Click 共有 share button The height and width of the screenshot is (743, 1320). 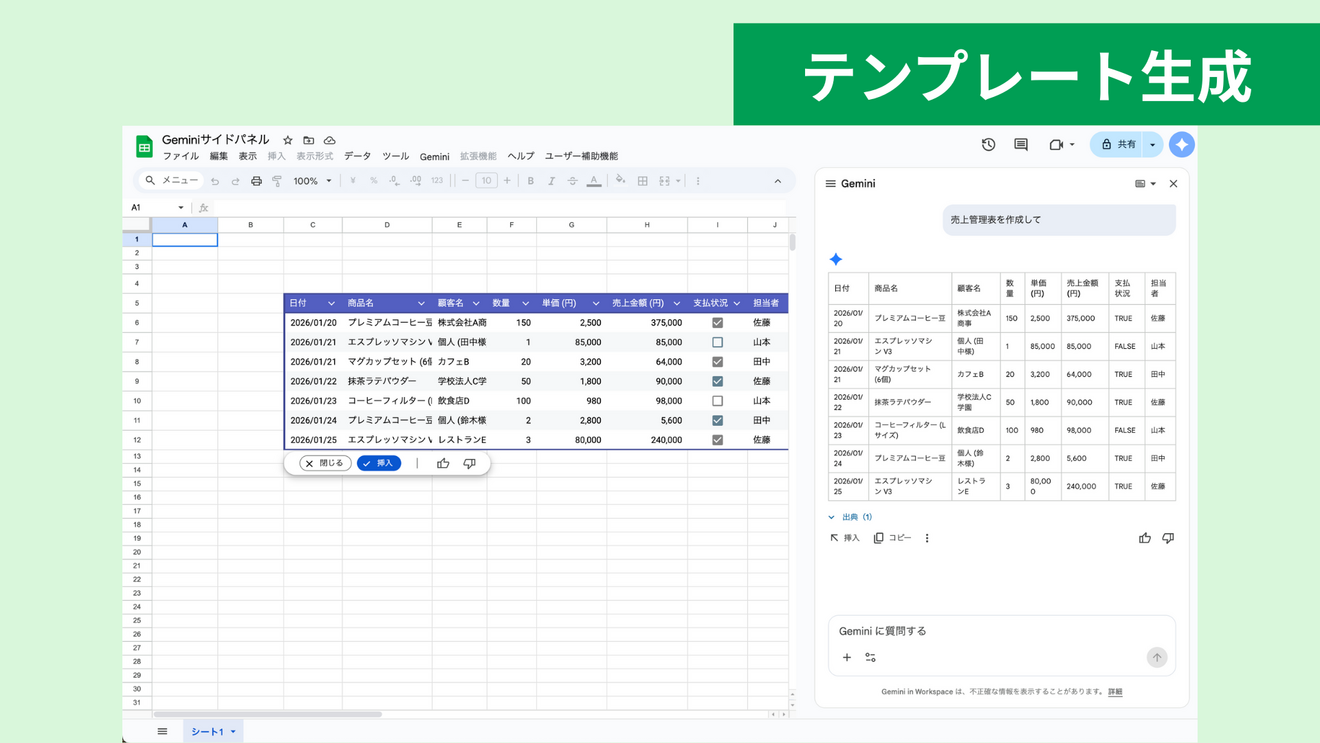click(1118, 145)
